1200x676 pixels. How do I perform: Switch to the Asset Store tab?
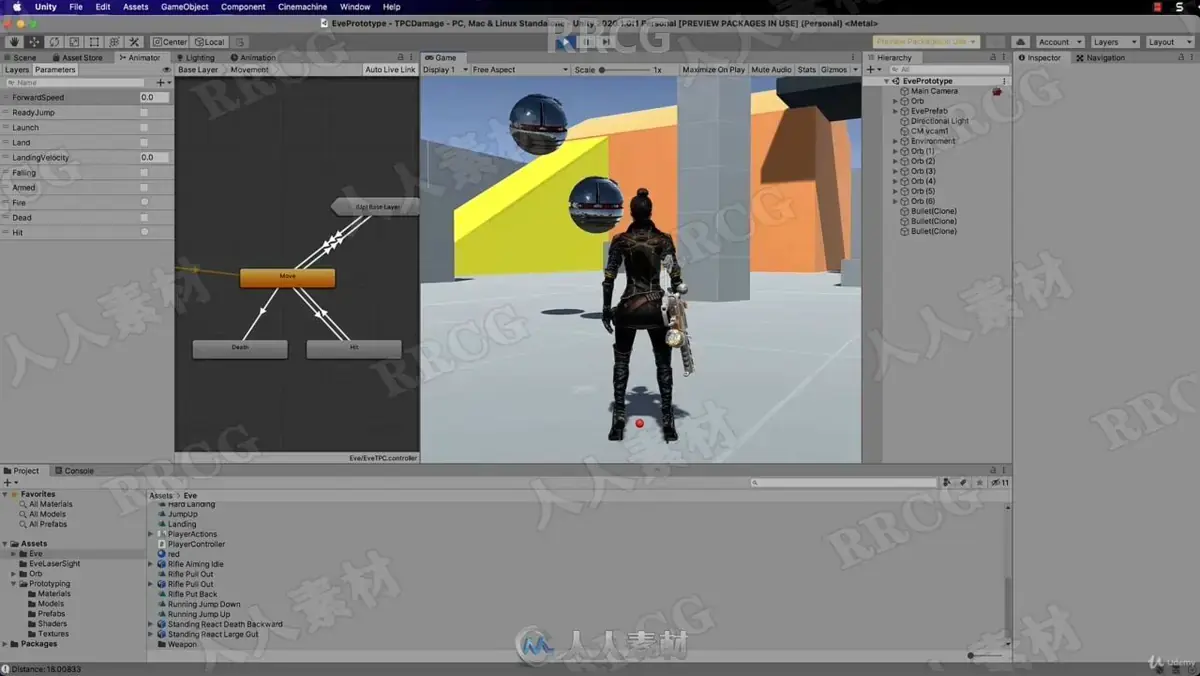point(77,58)
